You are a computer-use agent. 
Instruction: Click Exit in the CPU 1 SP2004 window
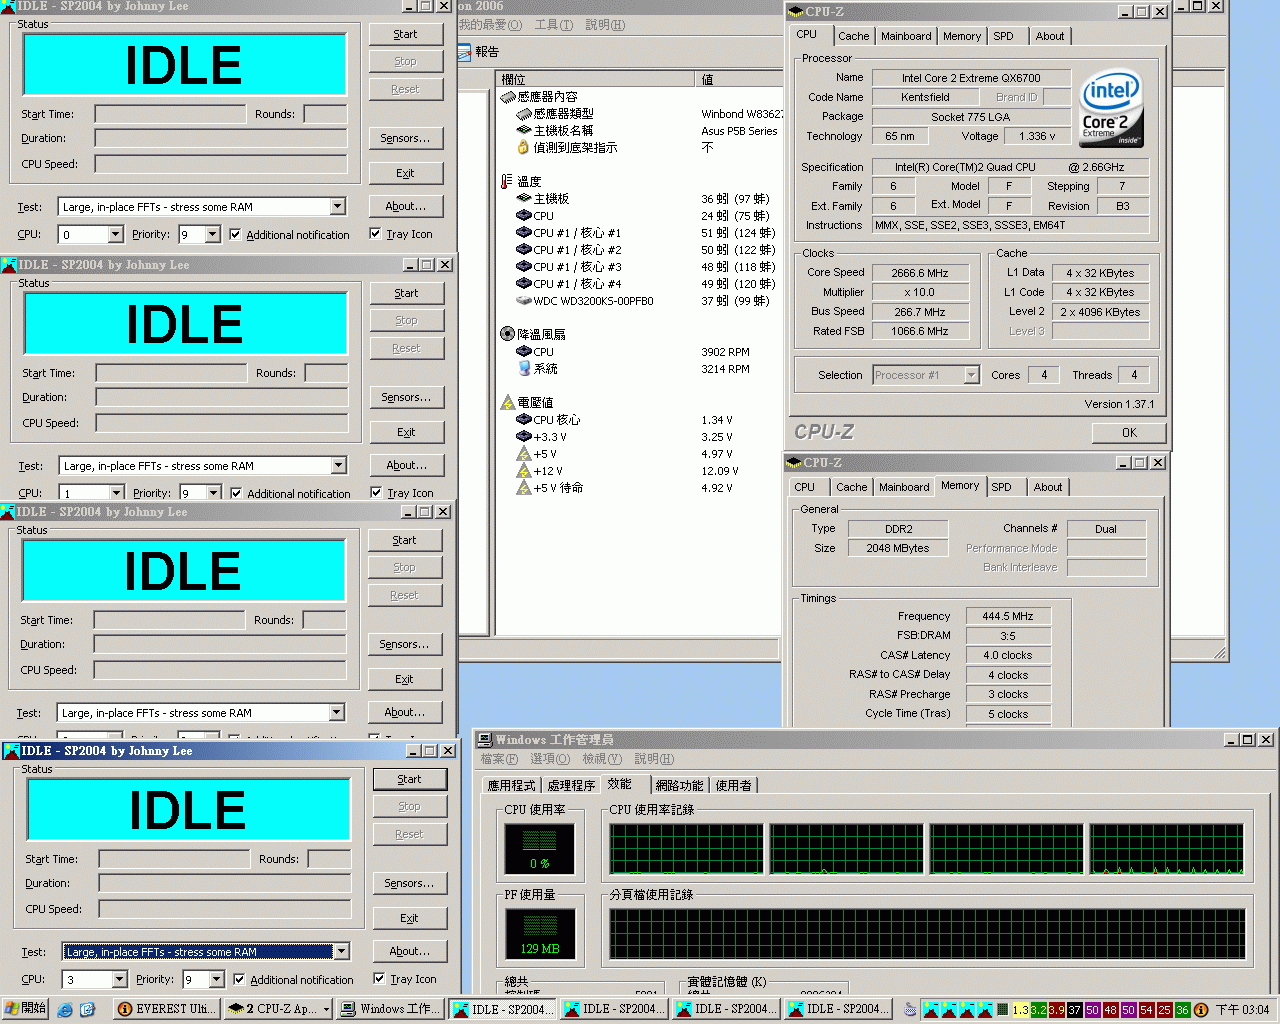coord(406,432)
